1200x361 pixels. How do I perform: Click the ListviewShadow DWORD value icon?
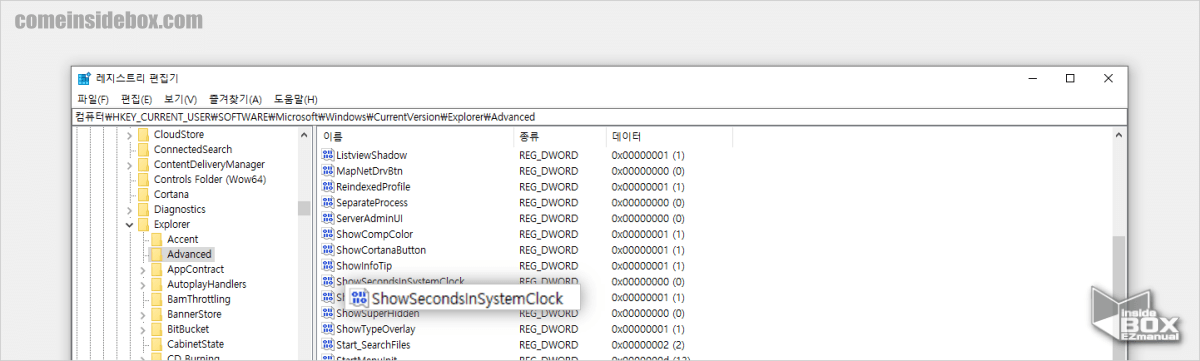328,155
